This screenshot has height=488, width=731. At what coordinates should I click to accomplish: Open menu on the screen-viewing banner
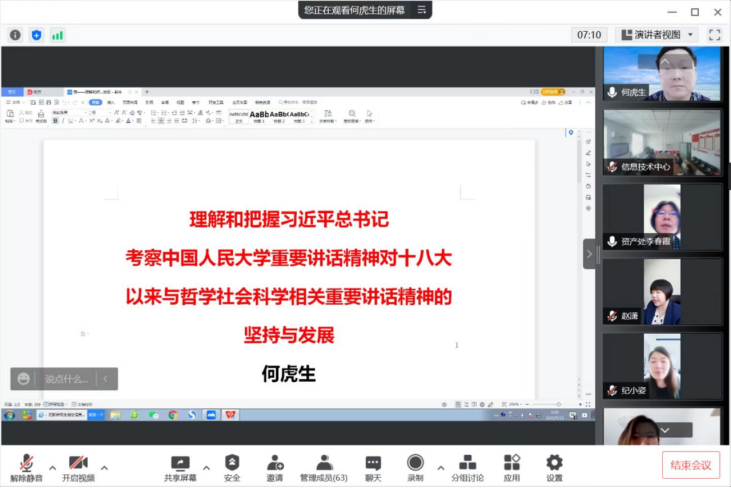pos(421,10)
